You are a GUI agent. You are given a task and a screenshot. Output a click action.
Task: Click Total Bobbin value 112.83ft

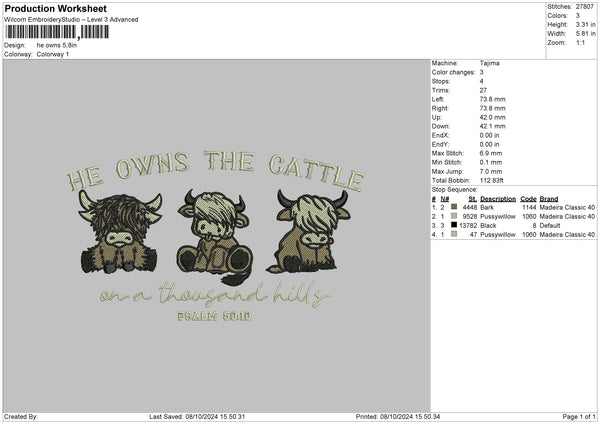click(492, 180)
